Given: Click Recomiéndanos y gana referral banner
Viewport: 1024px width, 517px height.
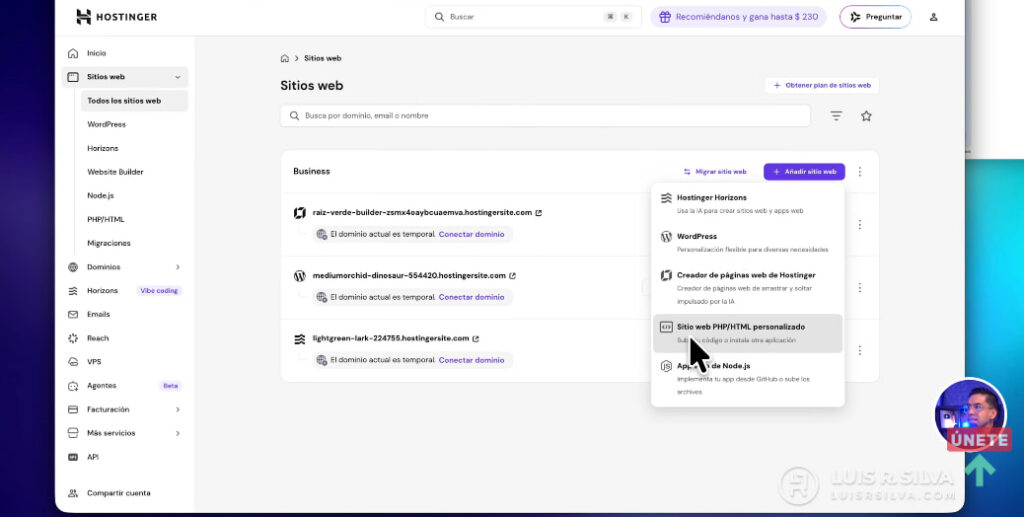Looking at the screenshot, I should tap(738, 17).
